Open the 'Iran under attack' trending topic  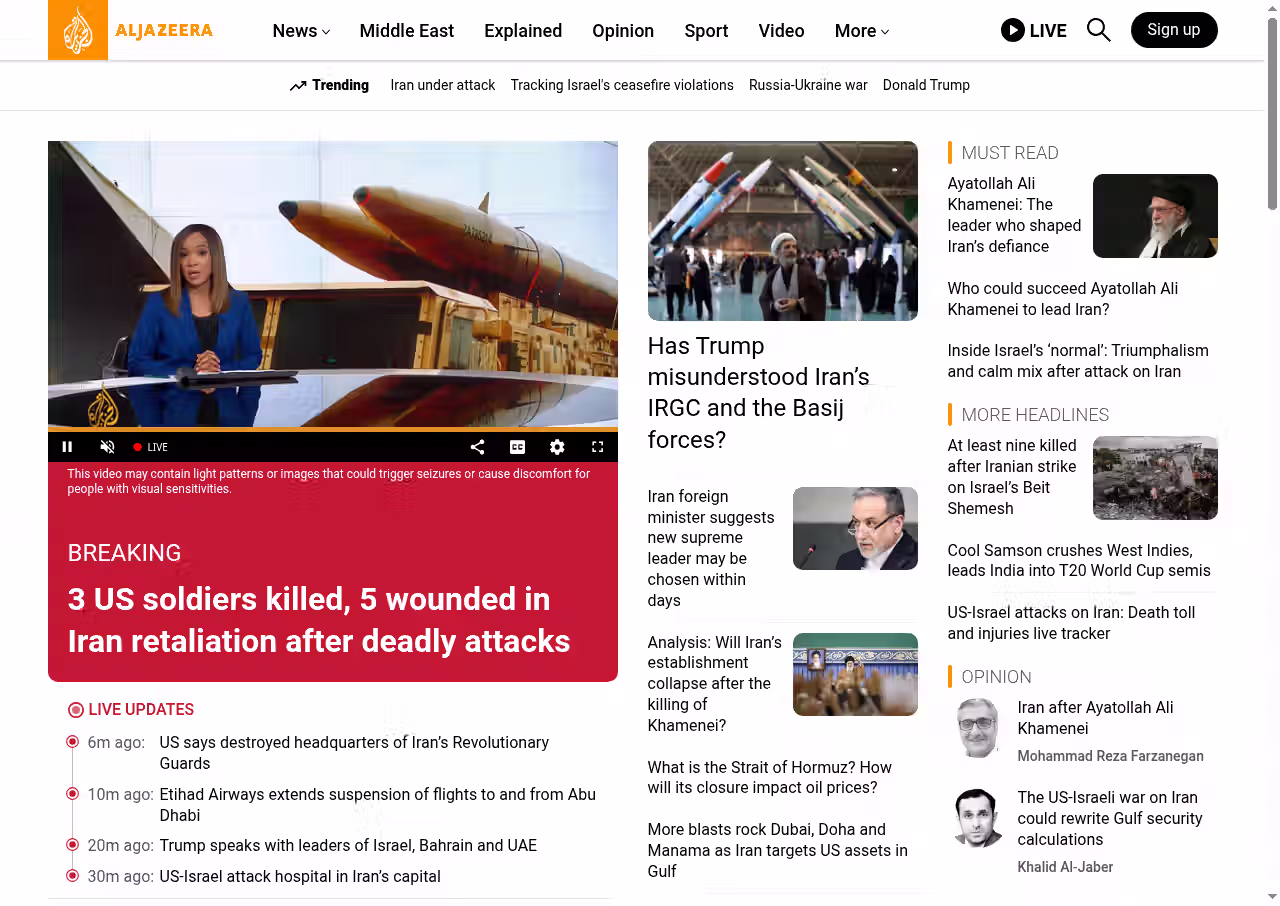click(442, 85)
